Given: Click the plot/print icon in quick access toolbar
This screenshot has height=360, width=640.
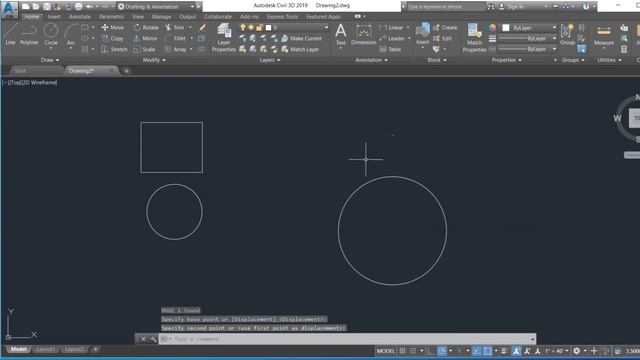Looking at the screenshot, I should click(x=78, y=7).
